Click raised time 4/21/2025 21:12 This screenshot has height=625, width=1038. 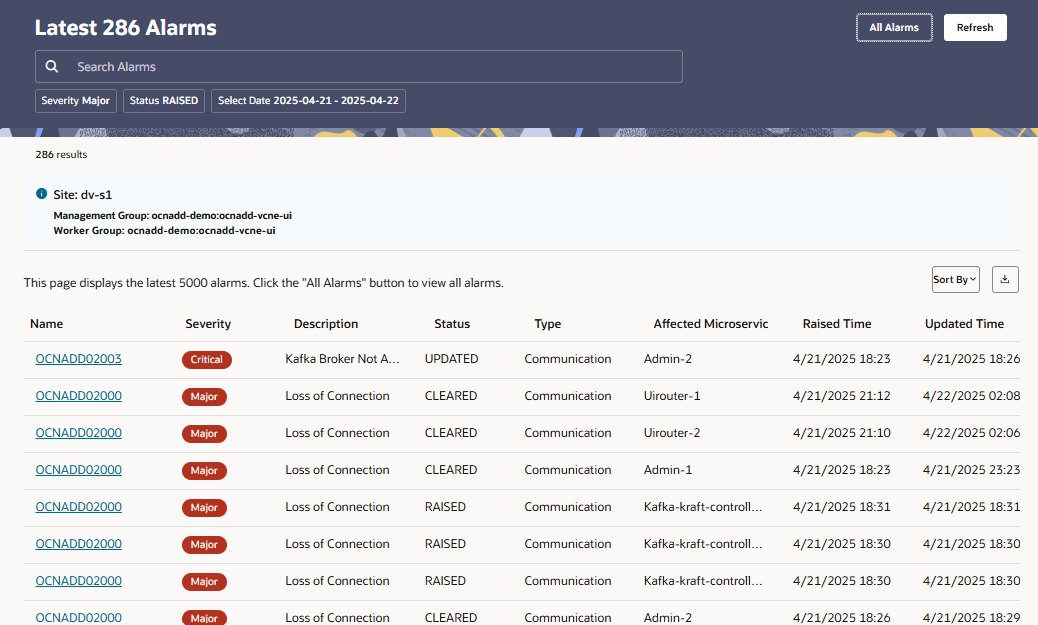pos(841,396)
